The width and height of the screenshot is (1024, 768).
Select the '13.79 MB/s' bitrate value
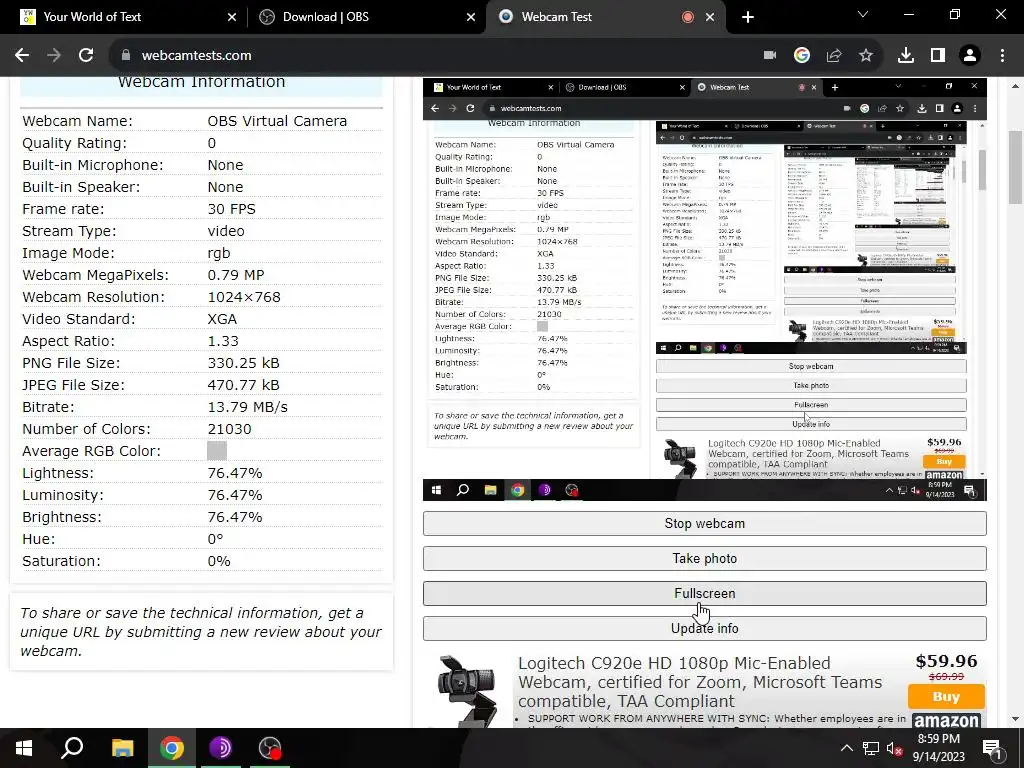tap(248, 407)
